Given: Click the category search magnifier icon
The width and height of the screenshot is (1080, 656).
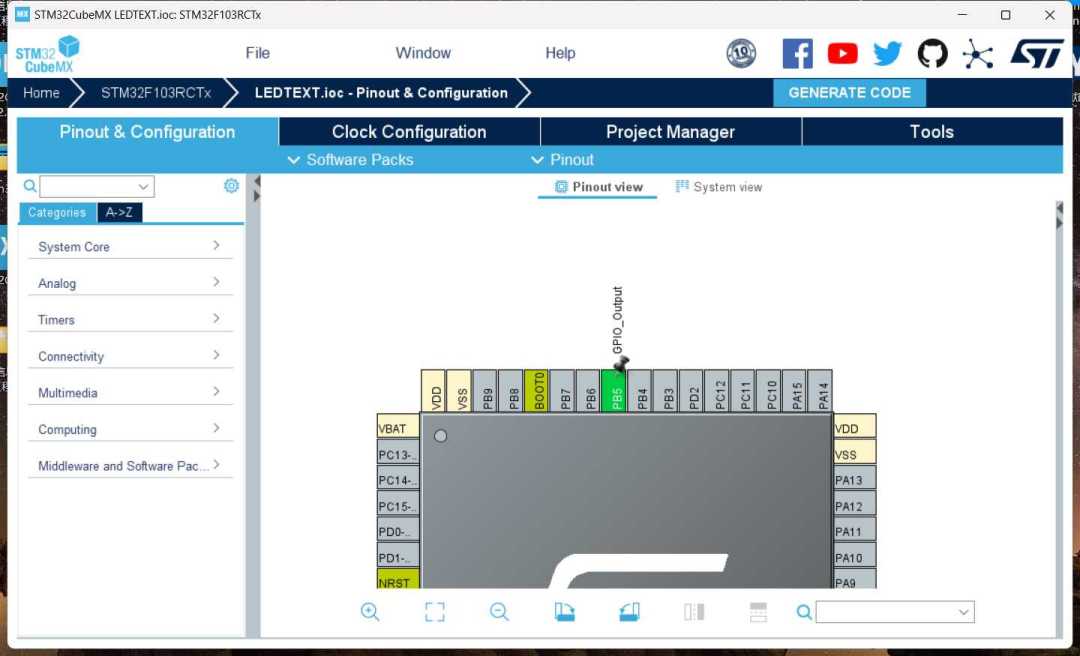Looking at the screenshot, I should pyautogui.click(x=30, y=186).
